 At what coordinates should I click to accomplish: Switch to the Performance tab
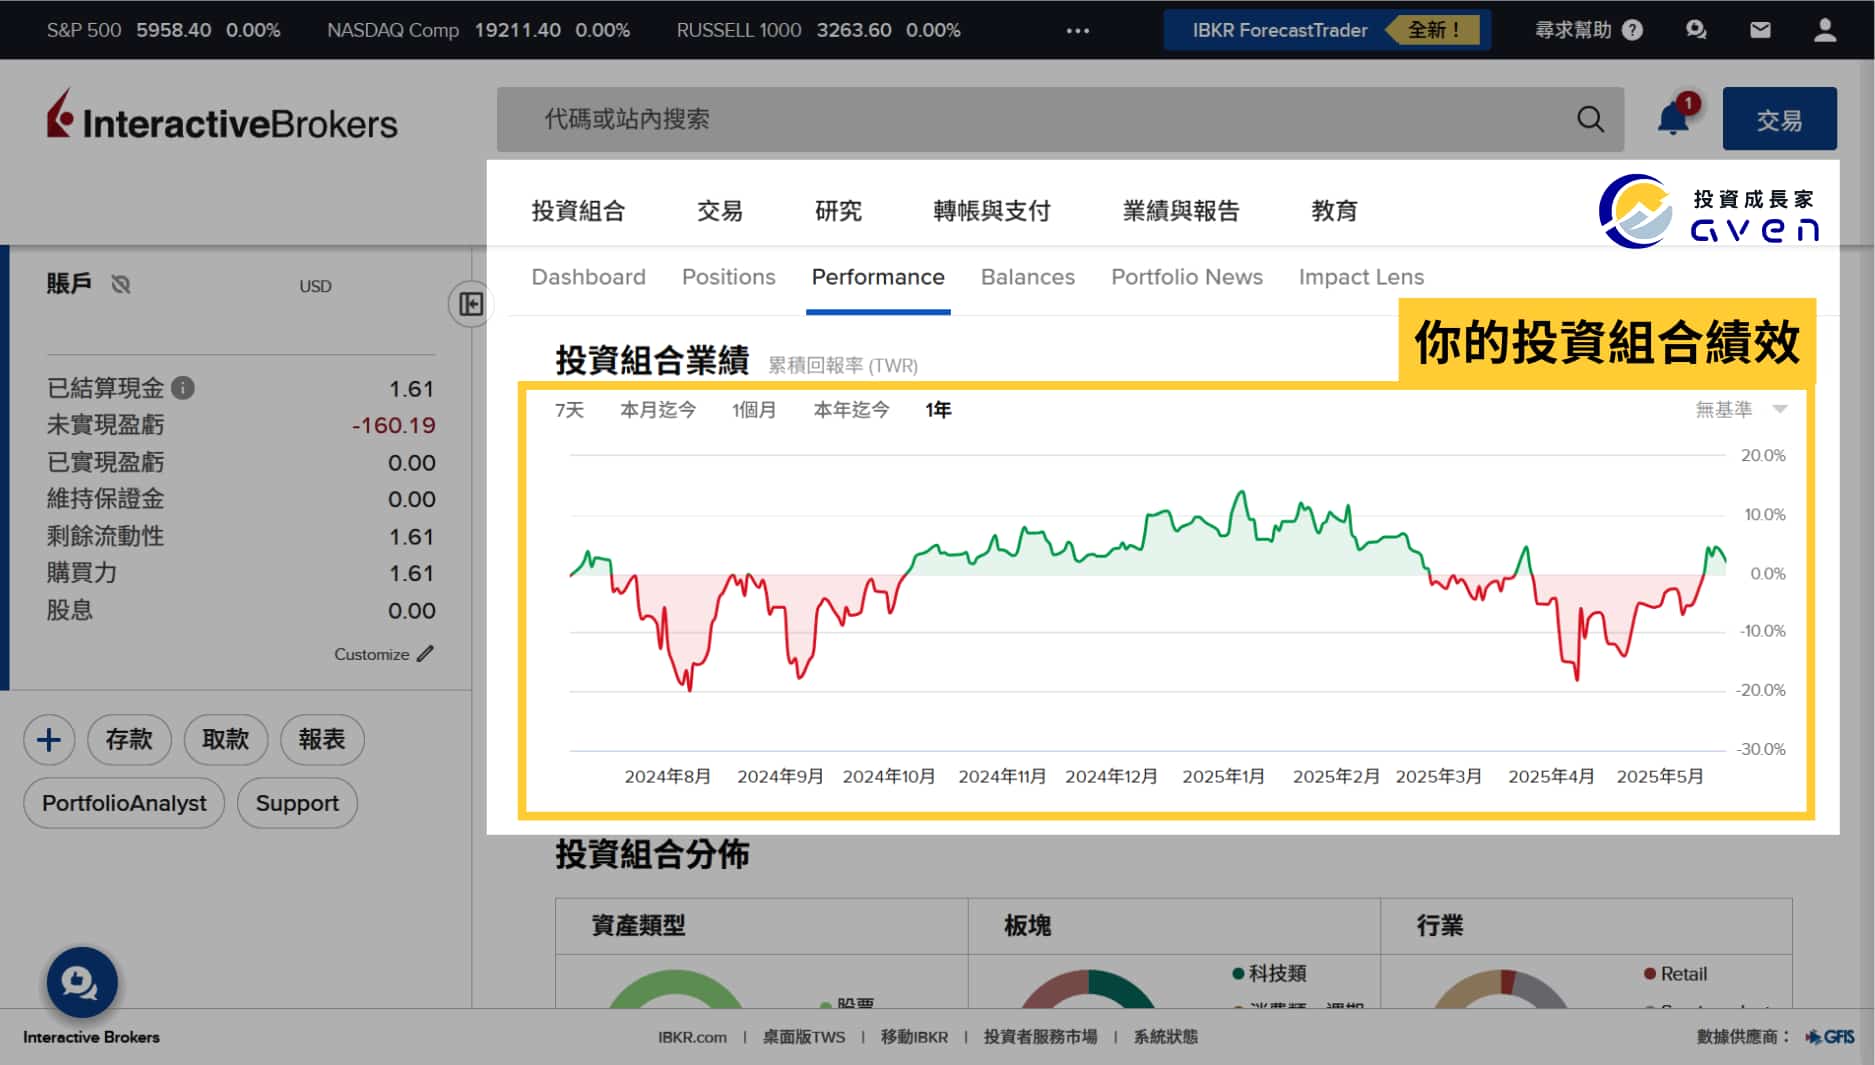878,277
